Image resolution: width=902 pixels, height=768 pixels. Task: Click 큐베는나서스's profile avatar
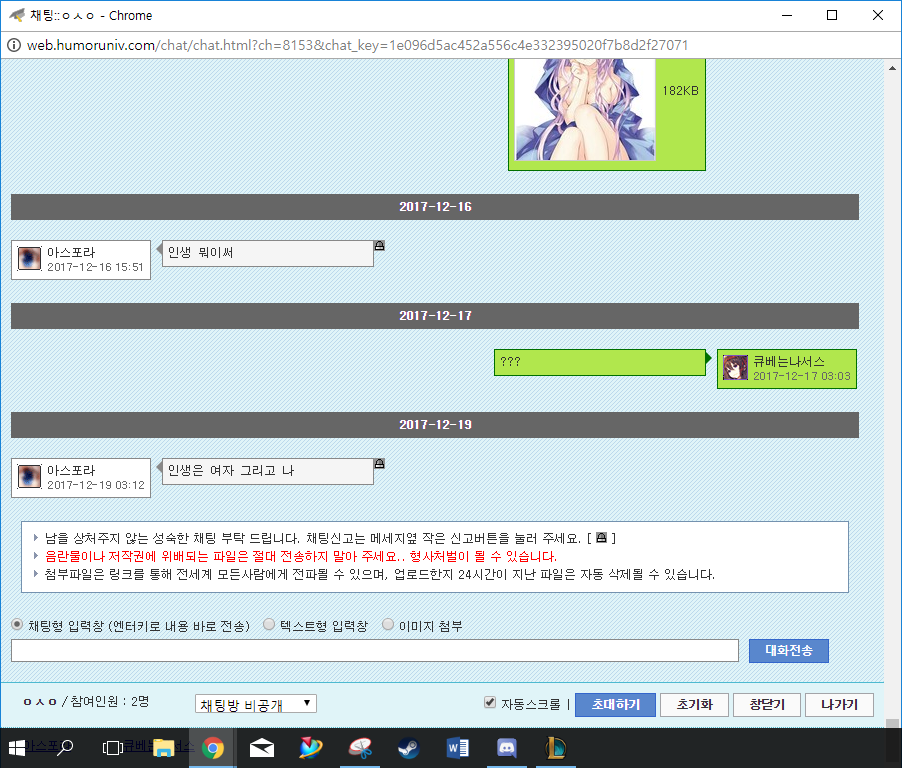735,368
